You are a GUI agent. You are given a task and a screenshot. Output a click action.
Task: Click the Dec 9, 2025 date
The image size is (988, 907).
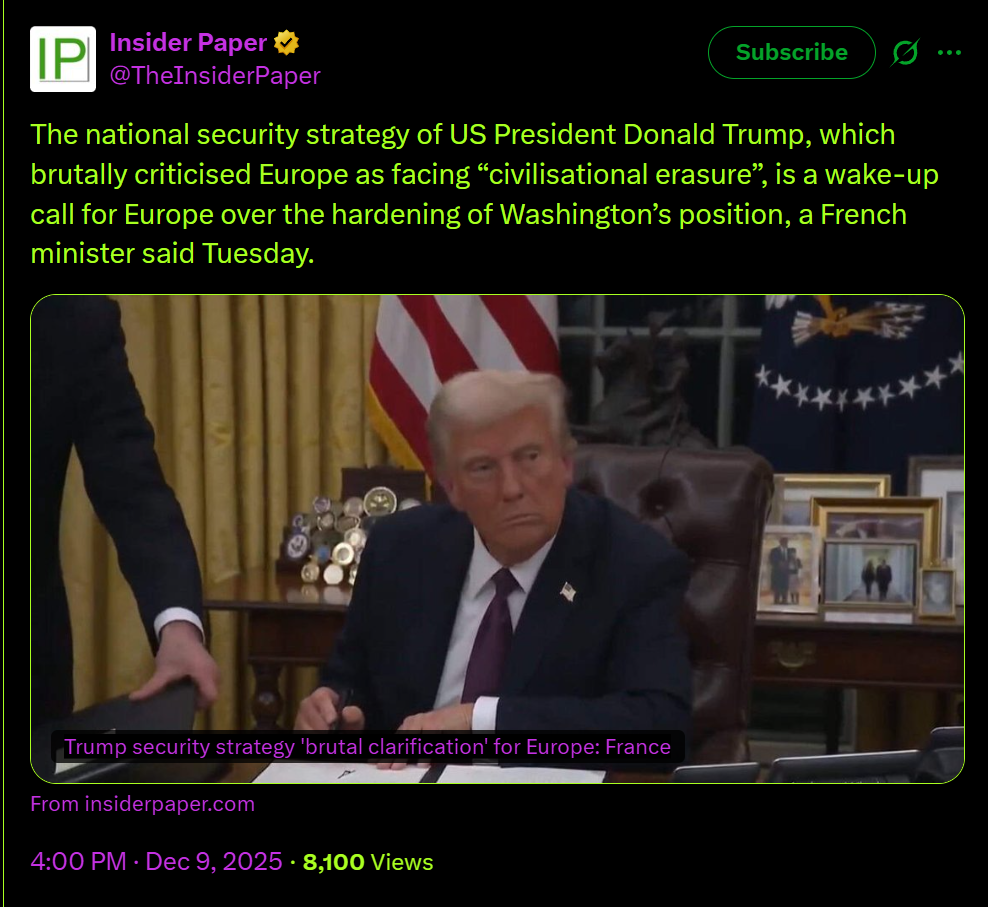click(x=214, y=861)
